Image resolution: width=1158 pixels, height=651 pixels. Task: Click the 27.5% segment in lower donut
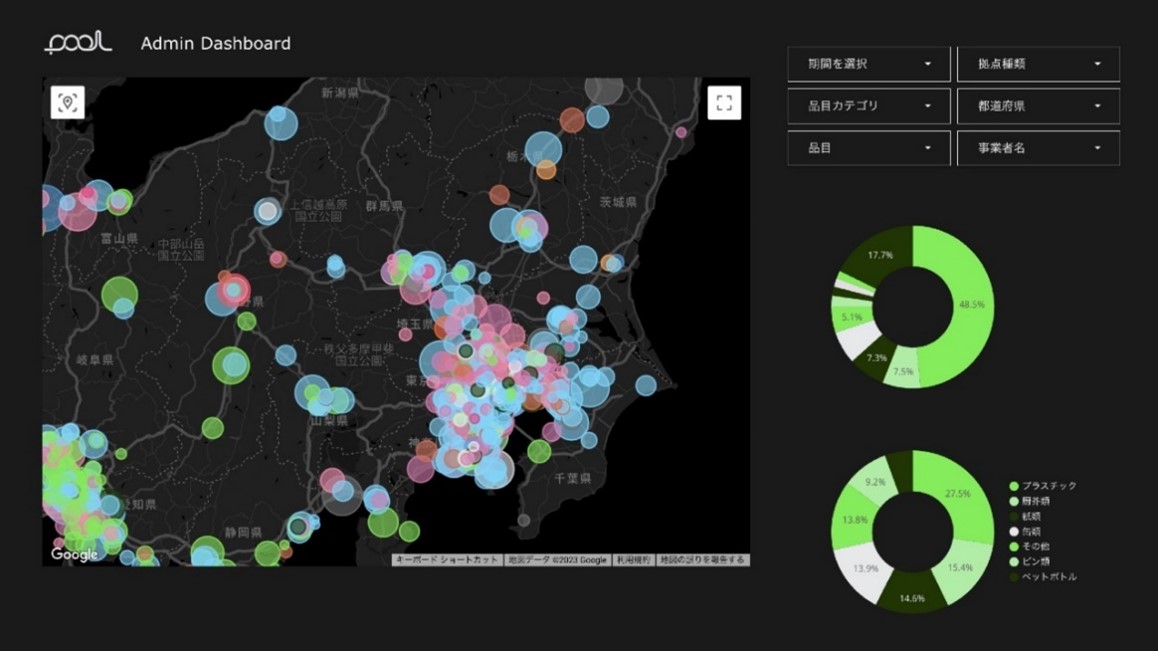(x=962, y=493)
